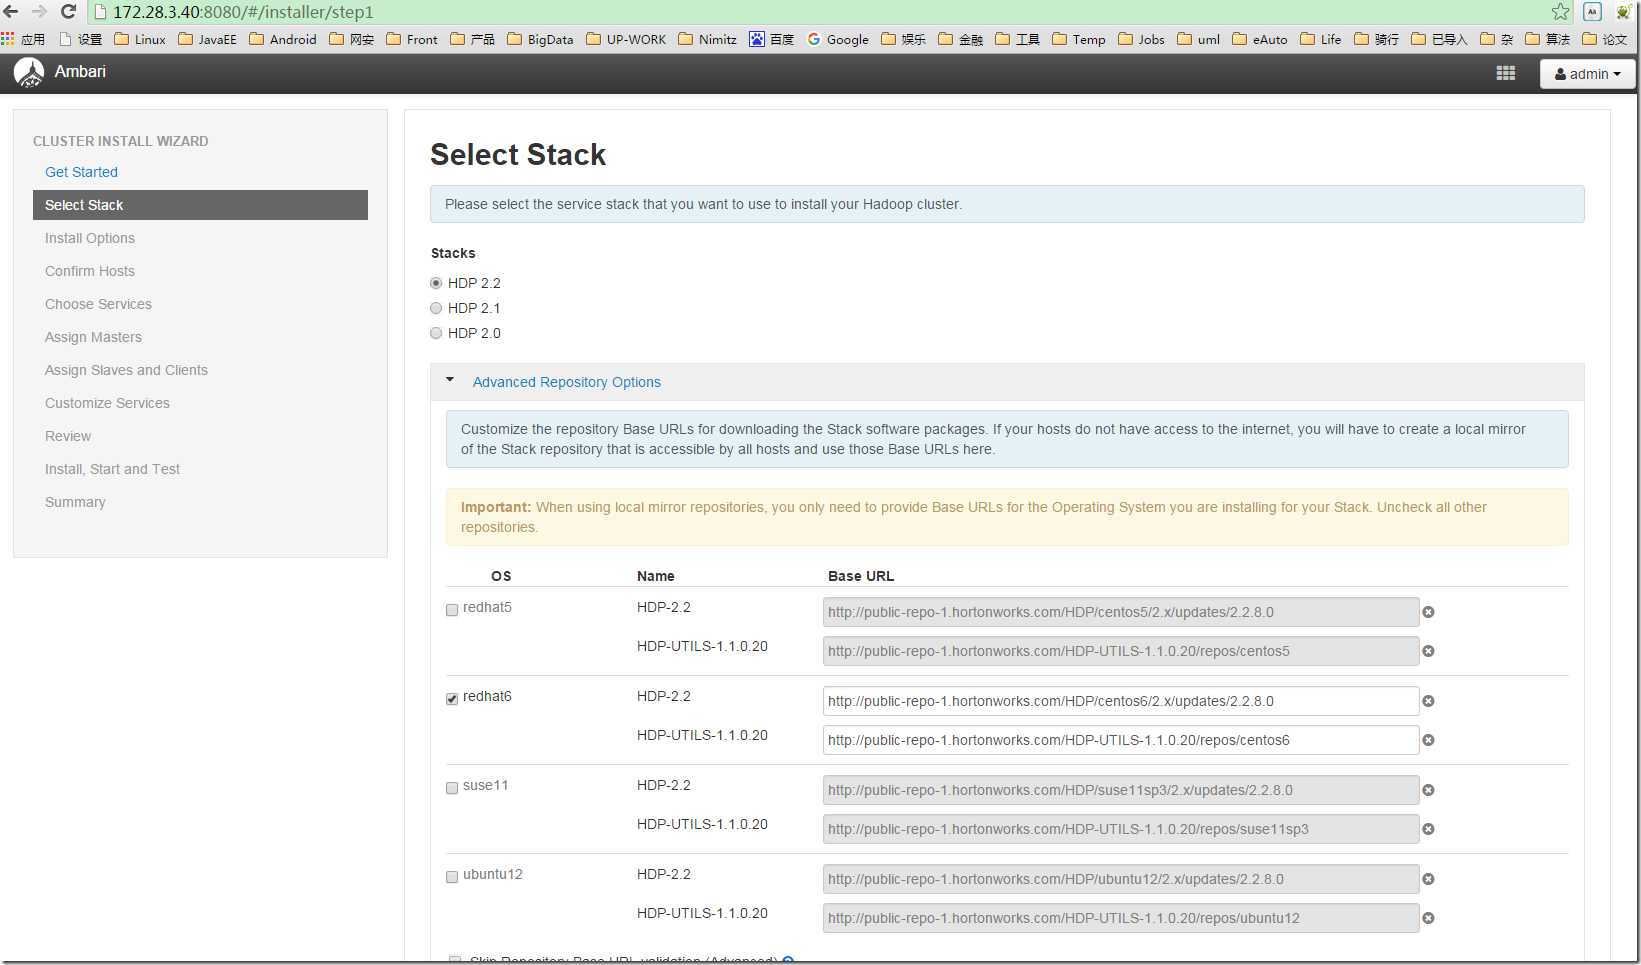Open the views grid icon
Image resolution: width=1641 pixels, height=965 pixels.
(x=1505, y=73)
